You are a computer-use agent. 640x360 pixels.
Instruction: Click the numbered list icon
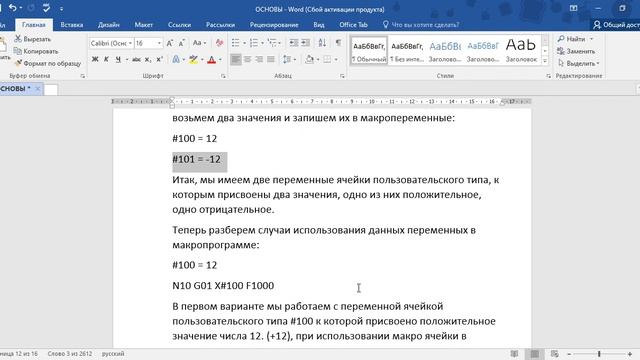(253, 43)
